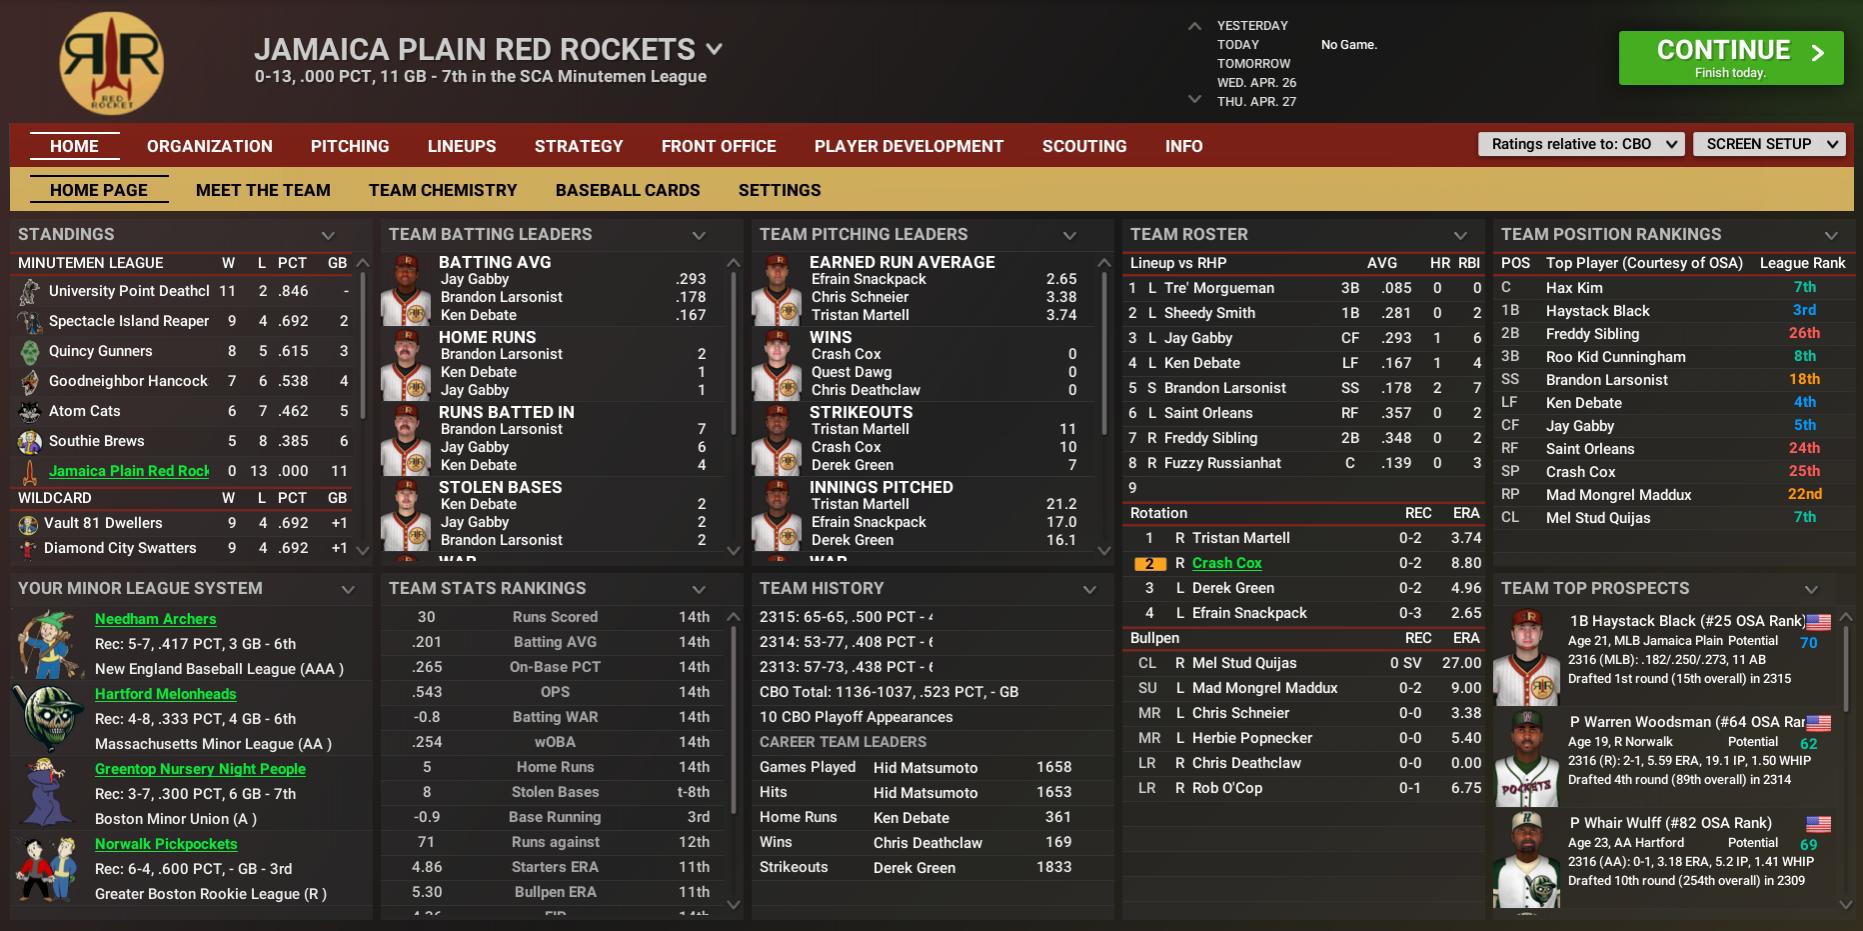Open Crash Cox player link in rotation
This screenshot has width=1863, height=931.
[1226, 563]
